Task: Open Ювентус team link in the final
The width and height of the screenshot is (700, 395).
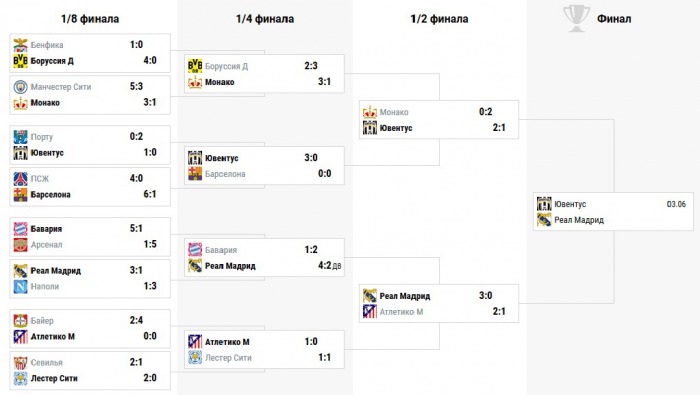Action: (570, 204)
